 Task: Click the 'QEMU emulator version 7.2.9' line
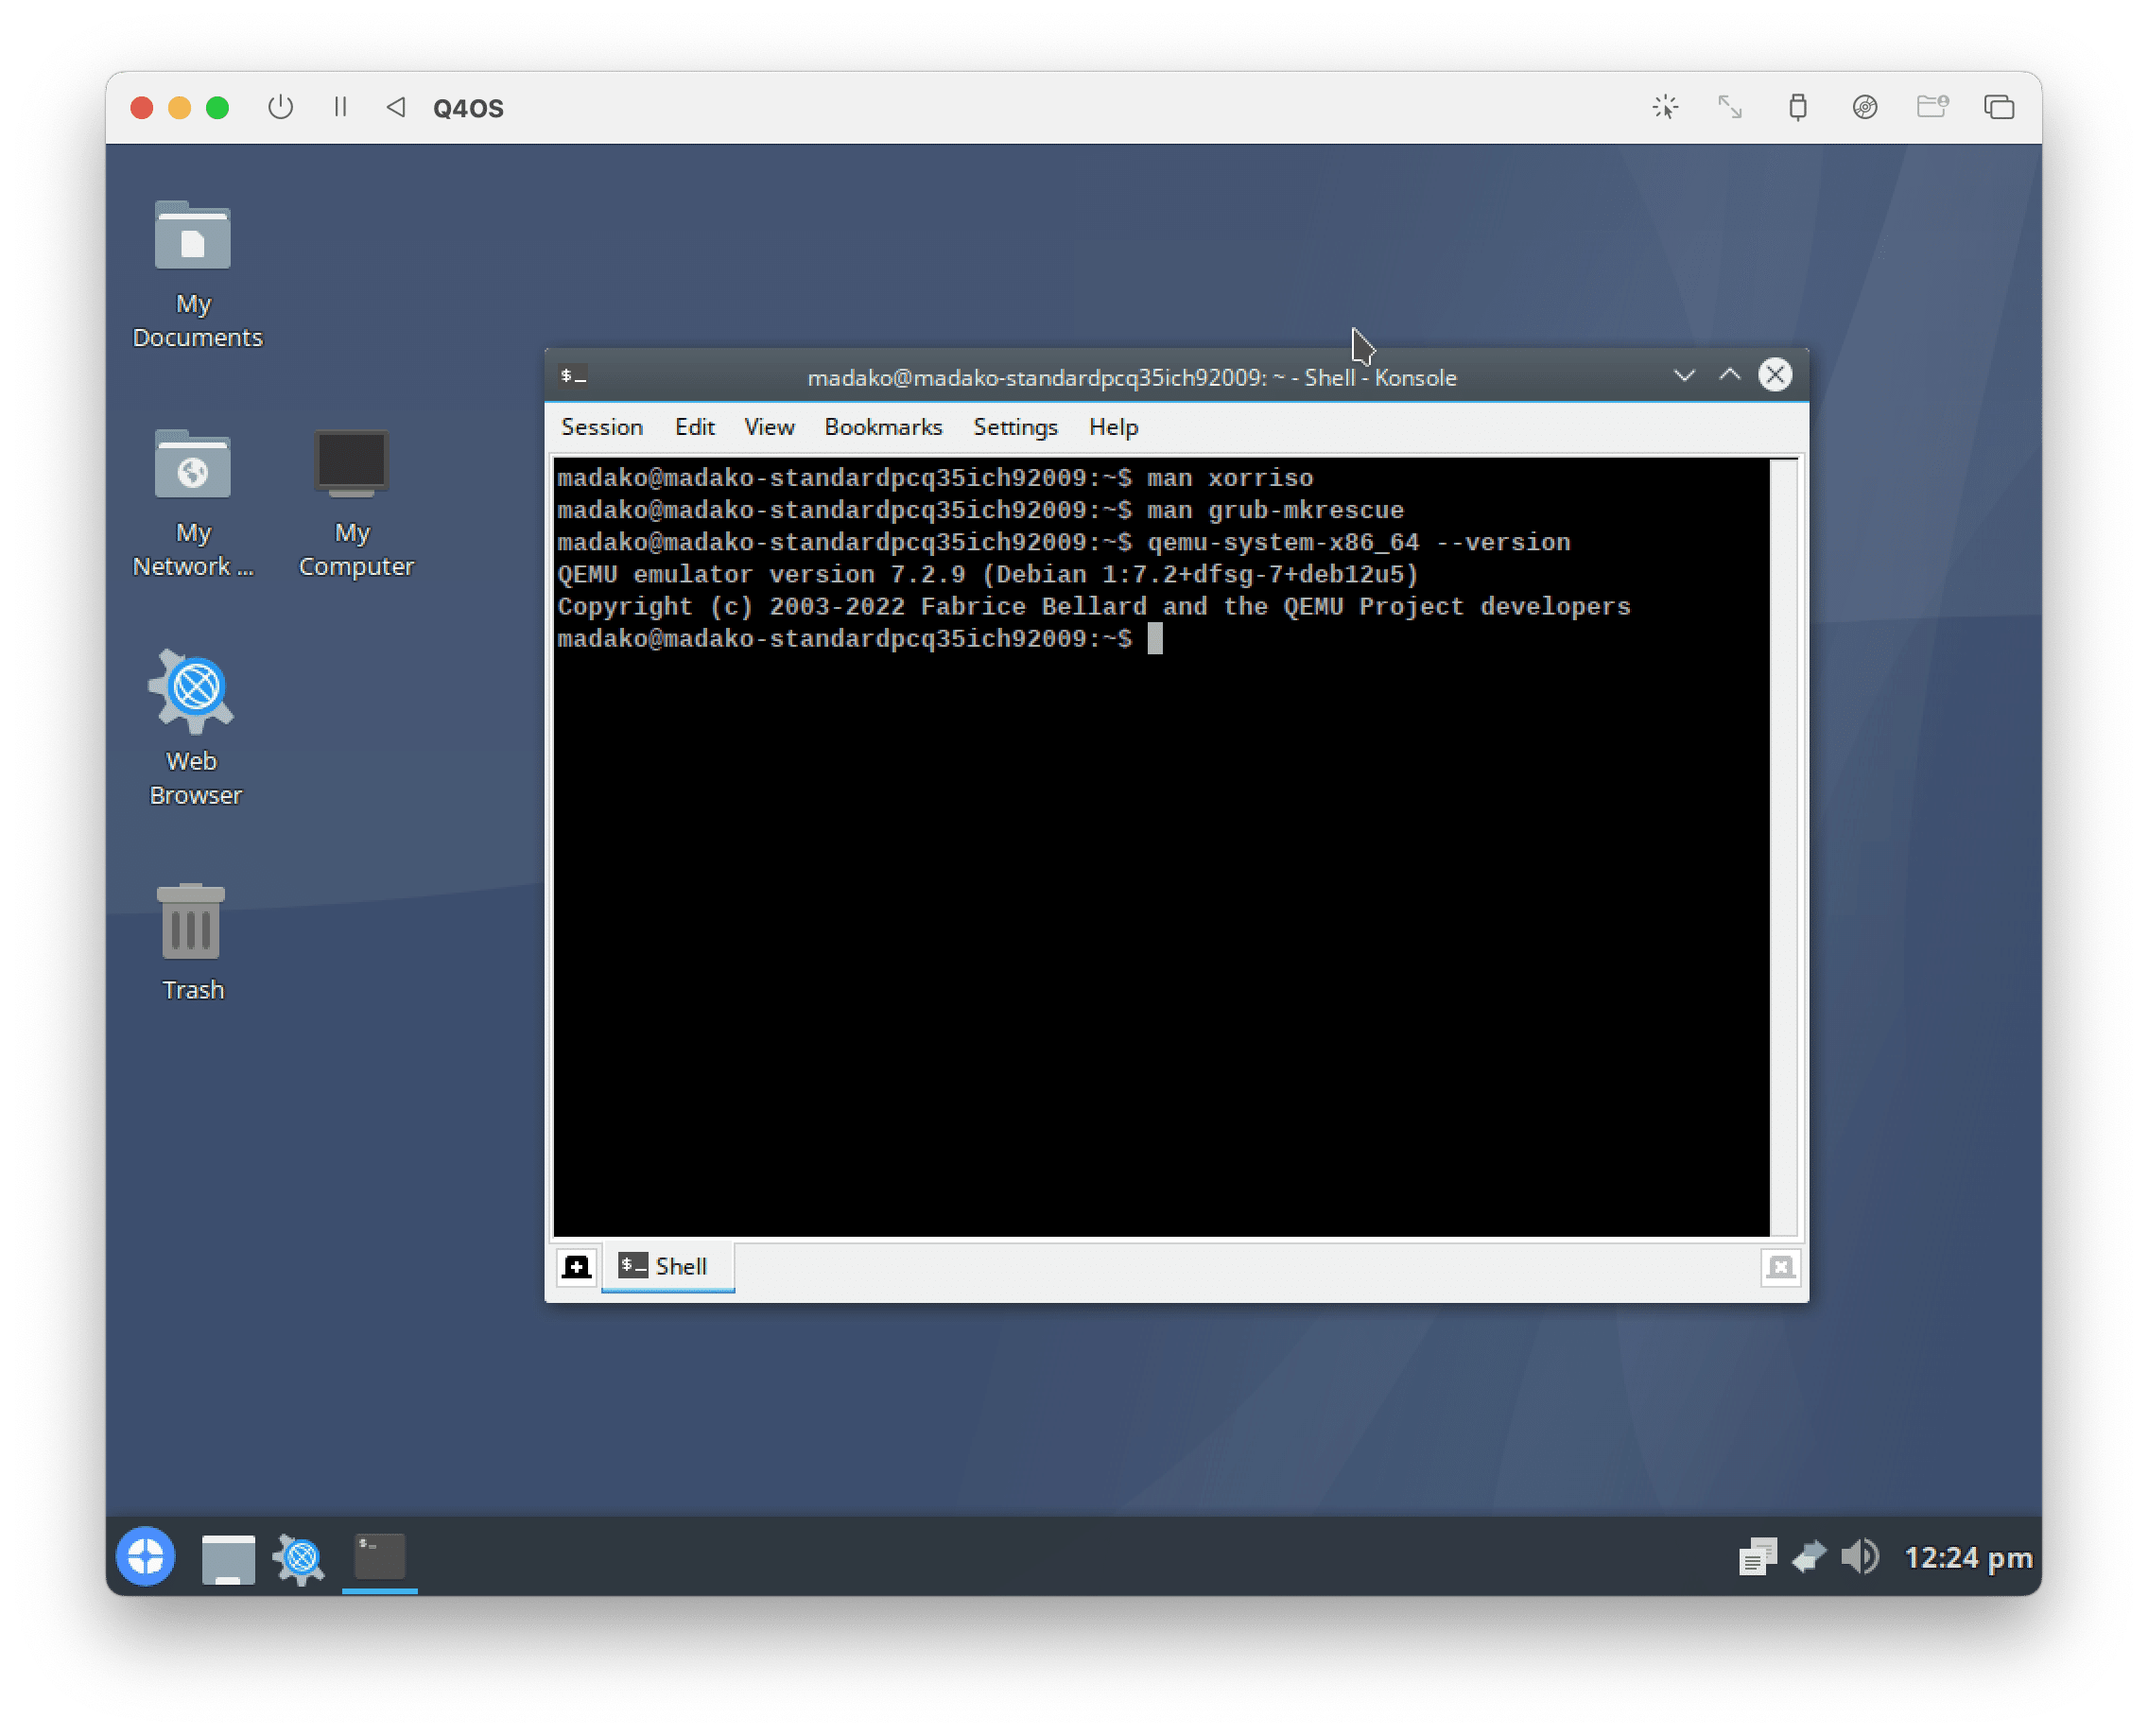pyautogui.click(x=988, y=575)
